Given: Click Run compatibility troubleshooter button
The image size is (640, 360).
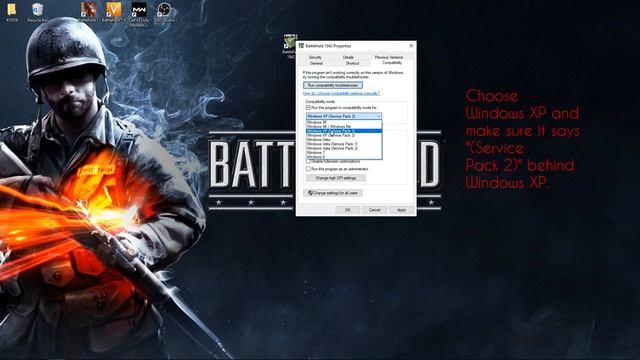Looking at the screenshot, I should point(333,85).
